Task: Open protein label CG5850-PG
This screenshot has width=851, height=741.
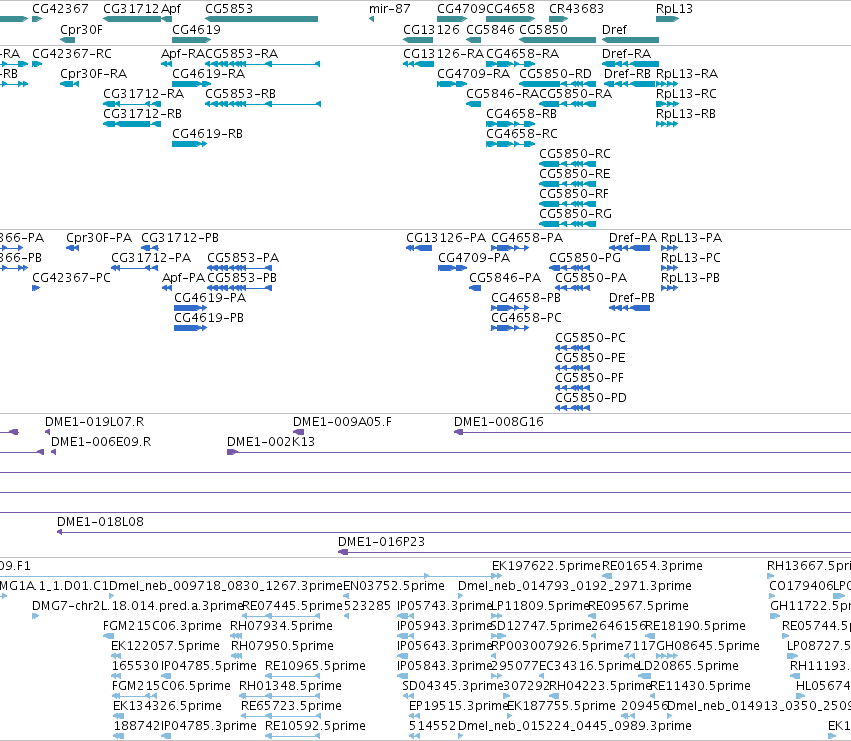Action: pyautogui.click(x=585, y=258)
